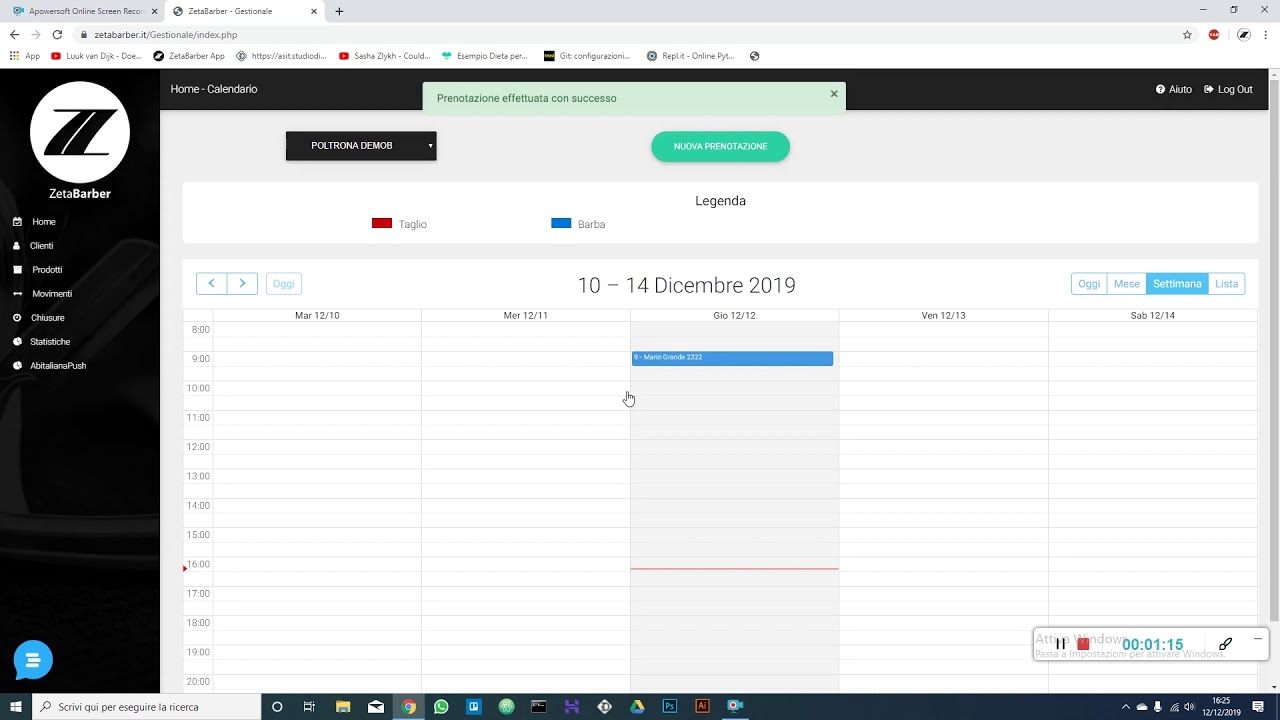Viewport: 1280px width, 720px height.
Task: Open Movimenti section
Action: tap(51, 294)
